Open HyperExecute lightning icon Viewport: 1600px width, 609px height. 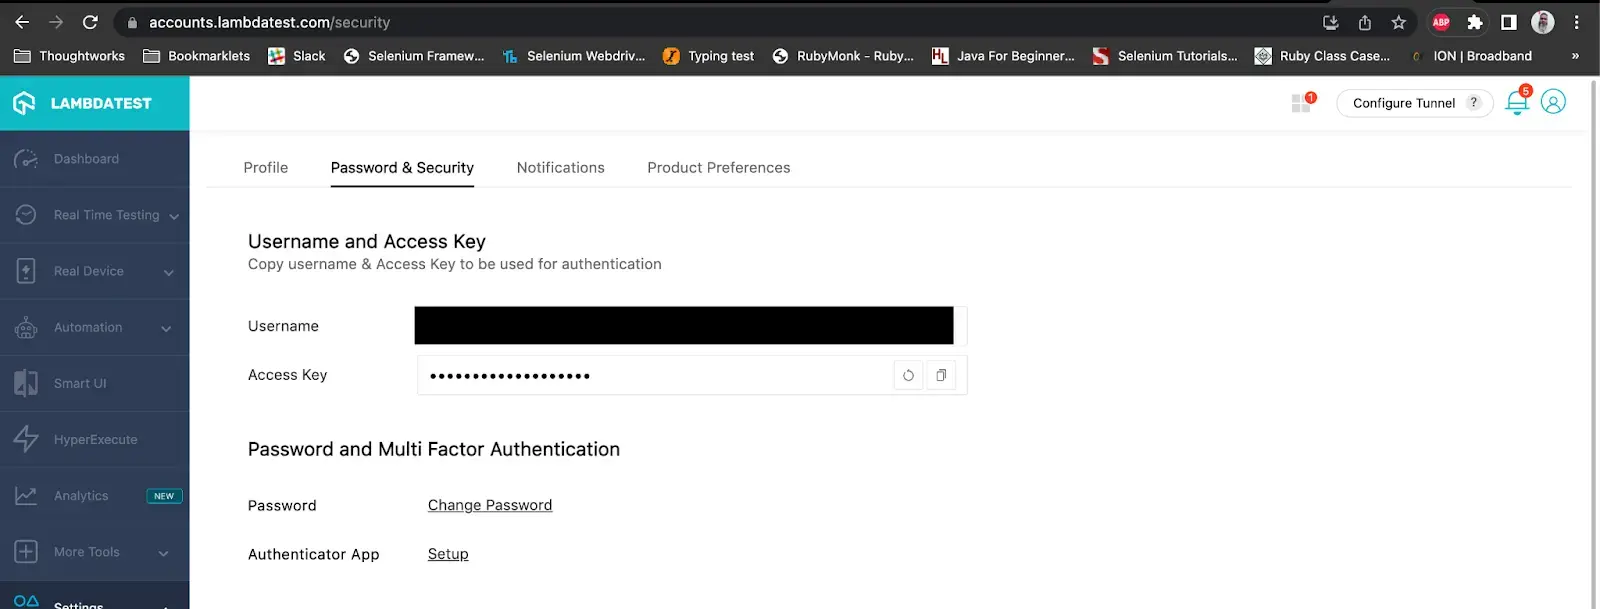[26, 439]
